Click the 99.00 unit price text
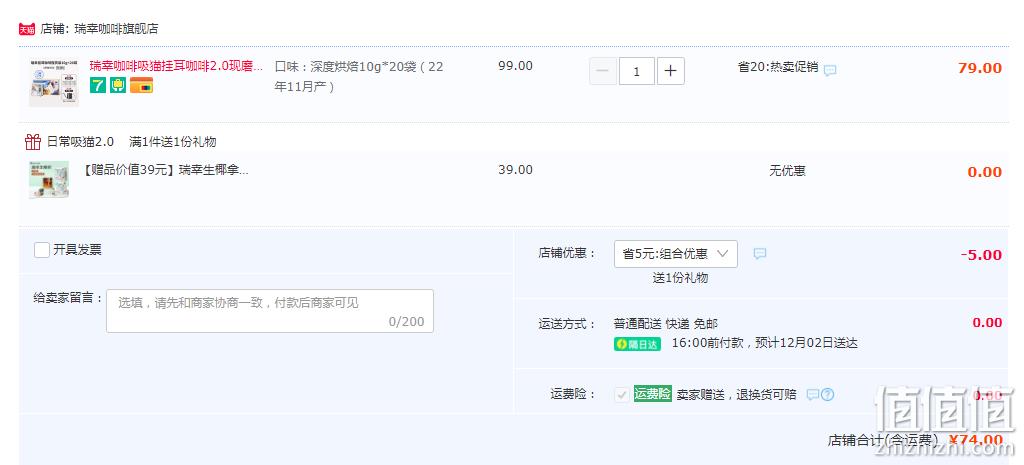1024x465 pixels. point(515,66)
